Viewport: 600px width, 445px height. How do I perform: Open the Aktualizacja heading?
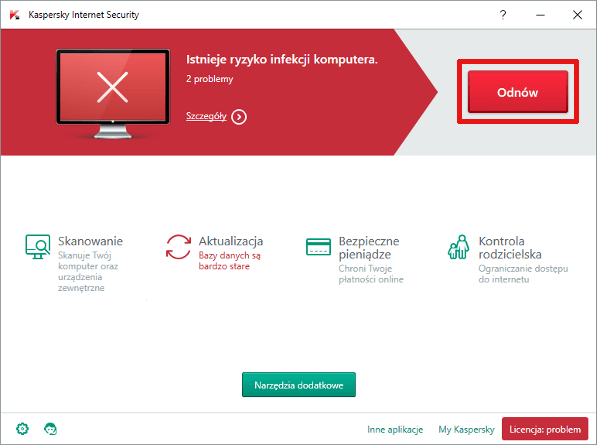click(x=231, y=241)
